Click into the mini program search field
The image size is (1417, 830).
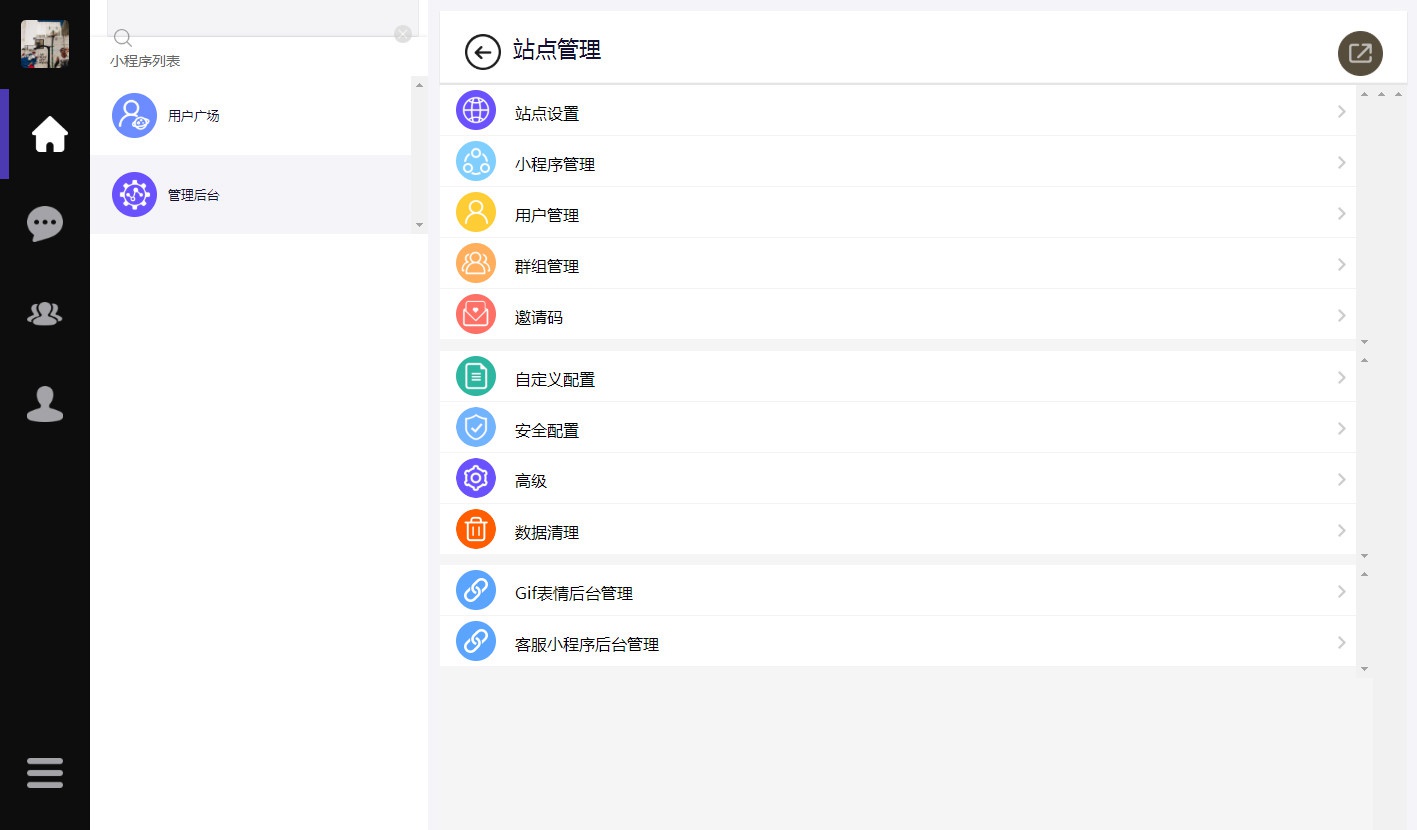pos(263,19)
